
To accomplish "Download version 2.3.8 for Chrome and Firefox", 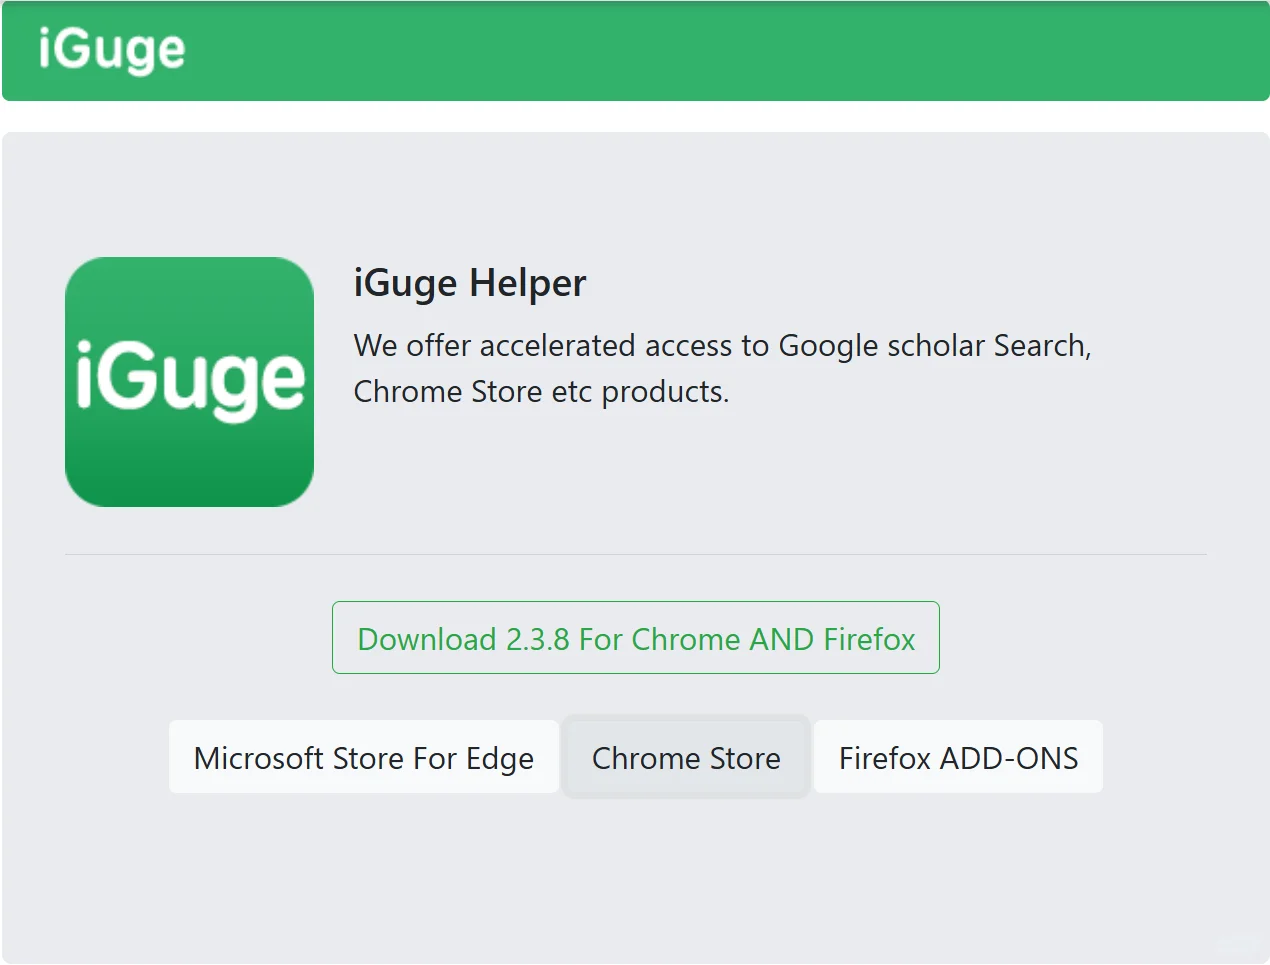I will [635, 638].
